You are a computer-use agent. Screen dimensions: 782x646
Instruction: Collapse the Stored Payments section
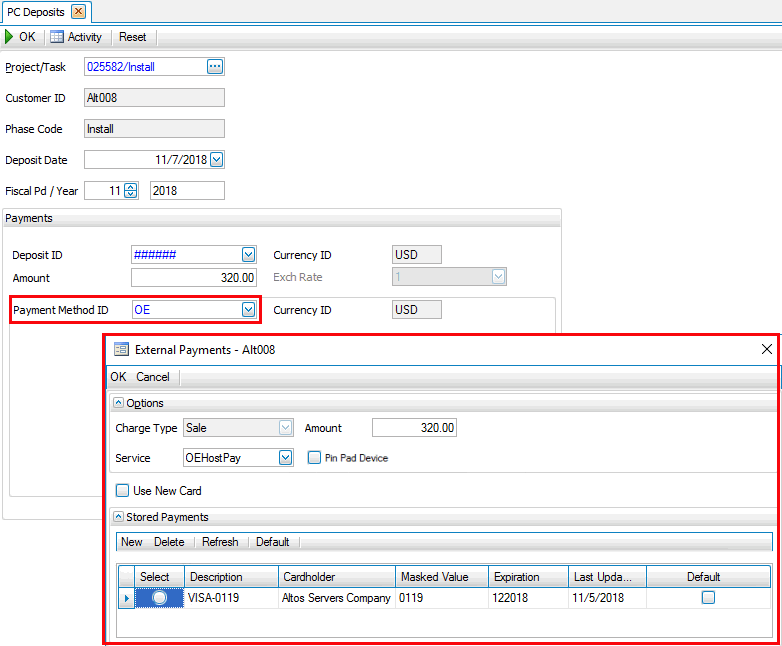(x=118, y=517)
